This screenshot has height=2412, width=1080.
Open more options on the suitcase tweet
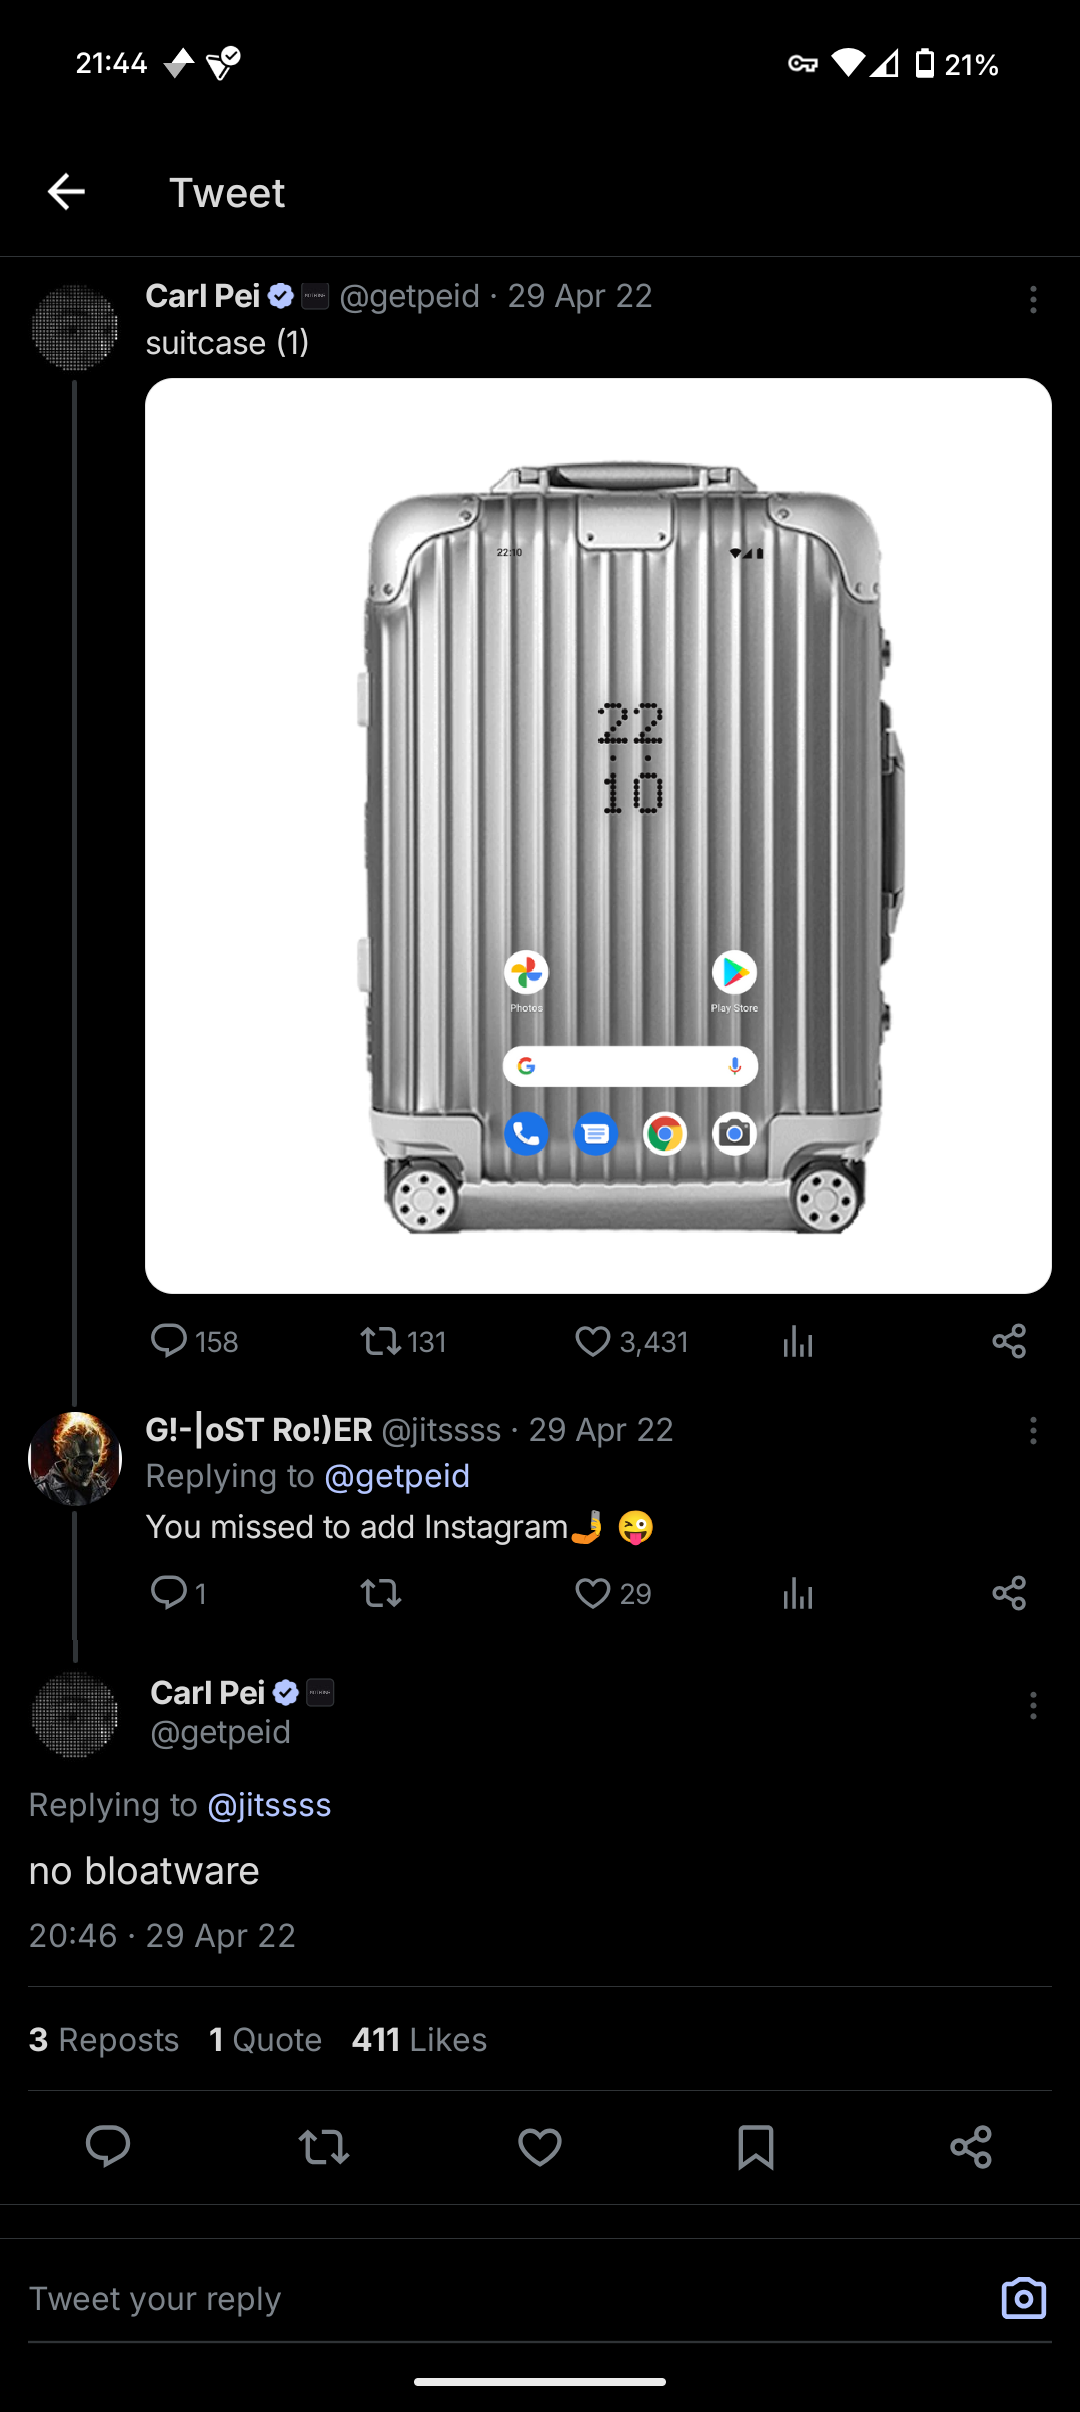(x=1033, y=299)
